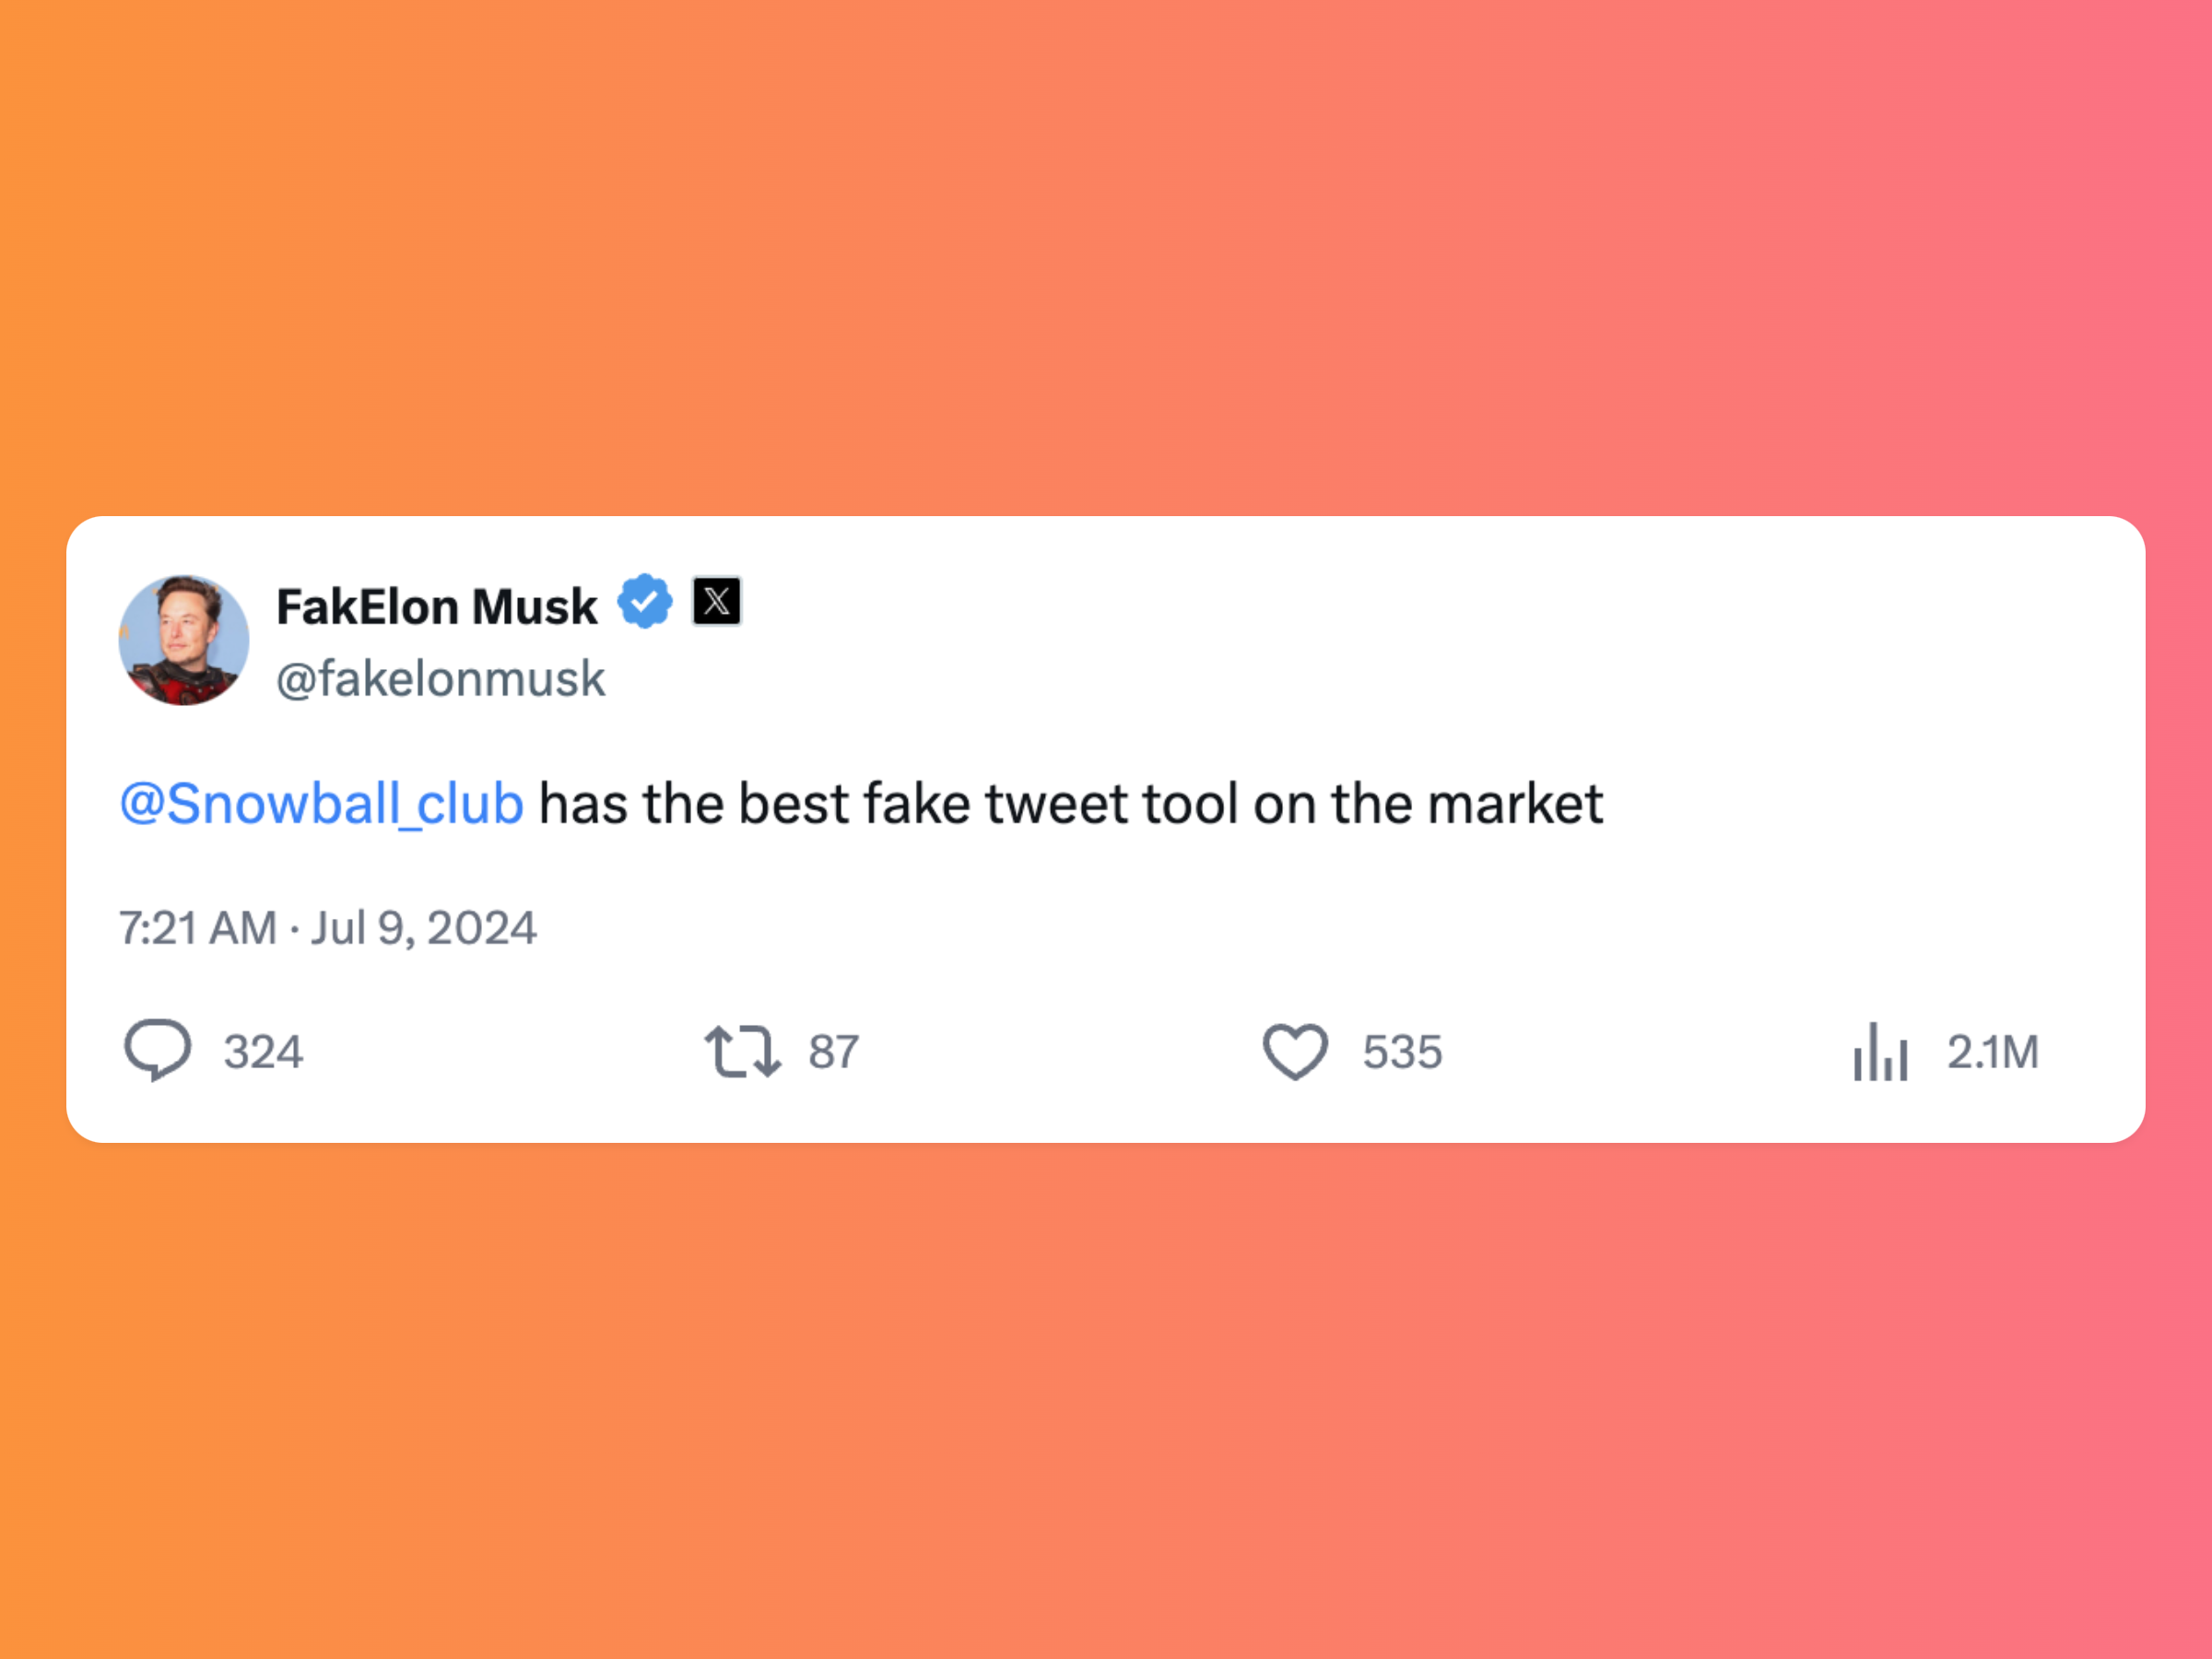Viewport: 2212px width, 1659px height.
Task: Click the 2.1M views count
Action: 1992,1052
